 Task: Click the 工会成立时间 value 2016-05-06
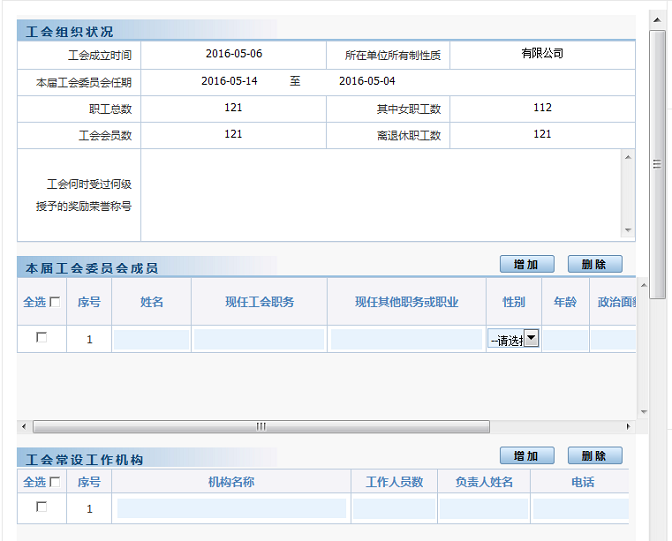coord(234,54)
